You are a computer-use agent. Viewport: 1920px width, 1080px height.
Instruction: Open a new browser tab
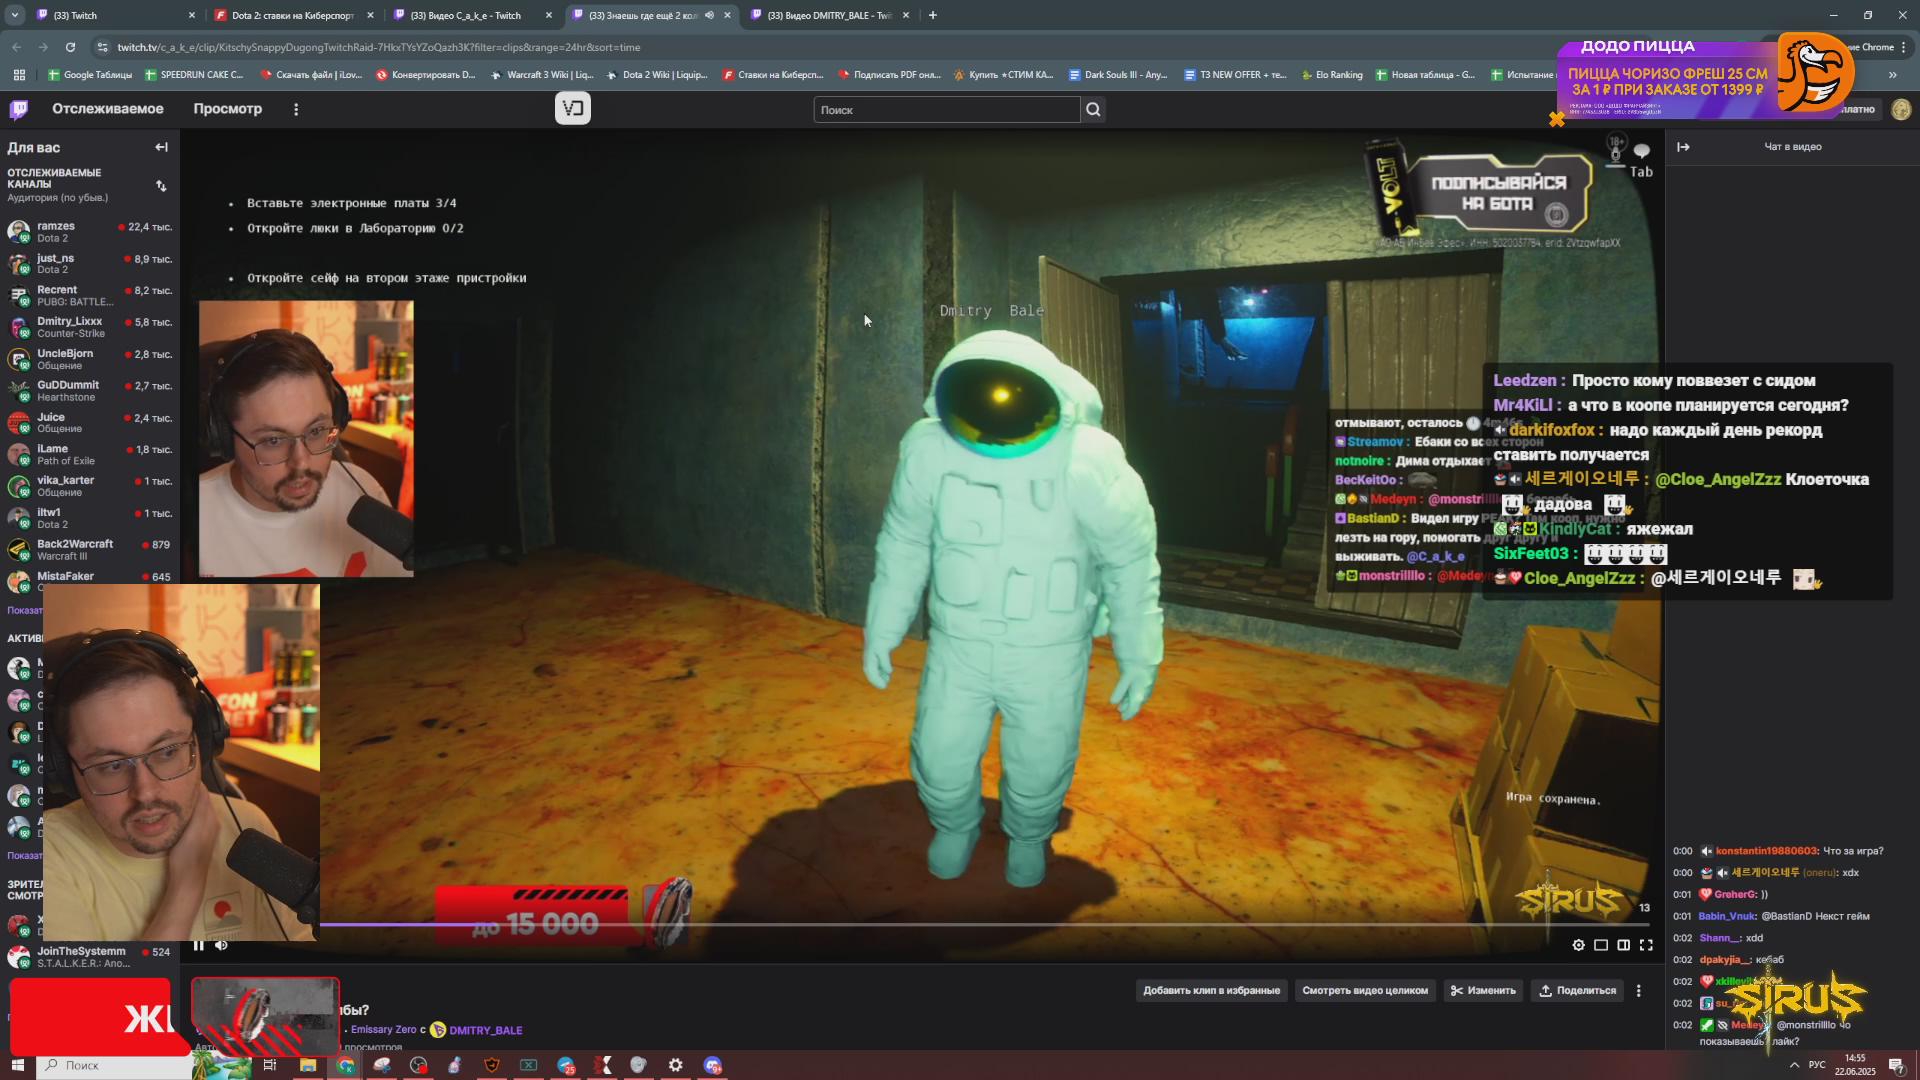(x=933, y=15)
